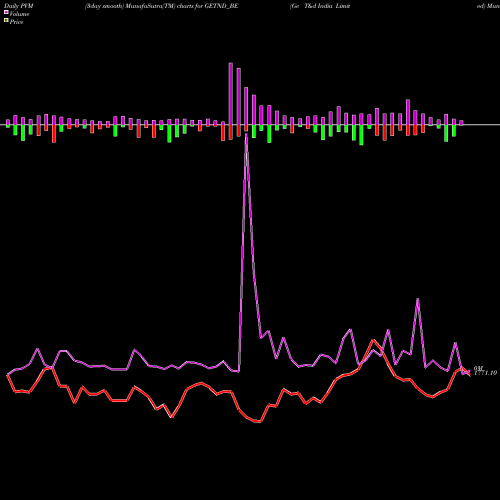
Task: Click the 'Price' legend label
Action: pos(16,22)
